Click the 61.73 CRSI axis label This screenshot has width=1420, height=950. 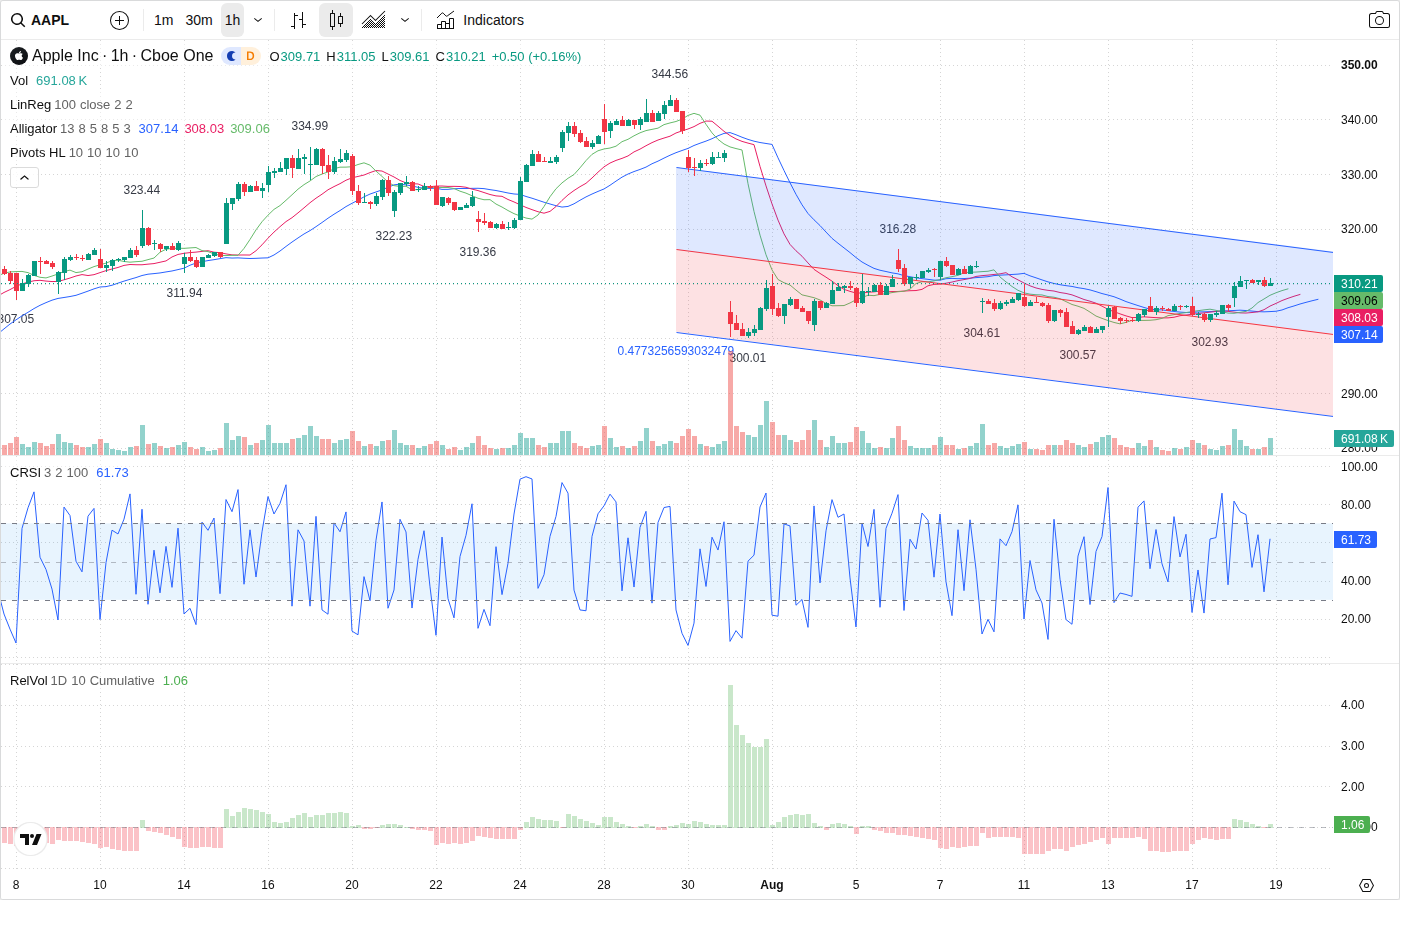pyautogui.click(x=1356, y=540)
